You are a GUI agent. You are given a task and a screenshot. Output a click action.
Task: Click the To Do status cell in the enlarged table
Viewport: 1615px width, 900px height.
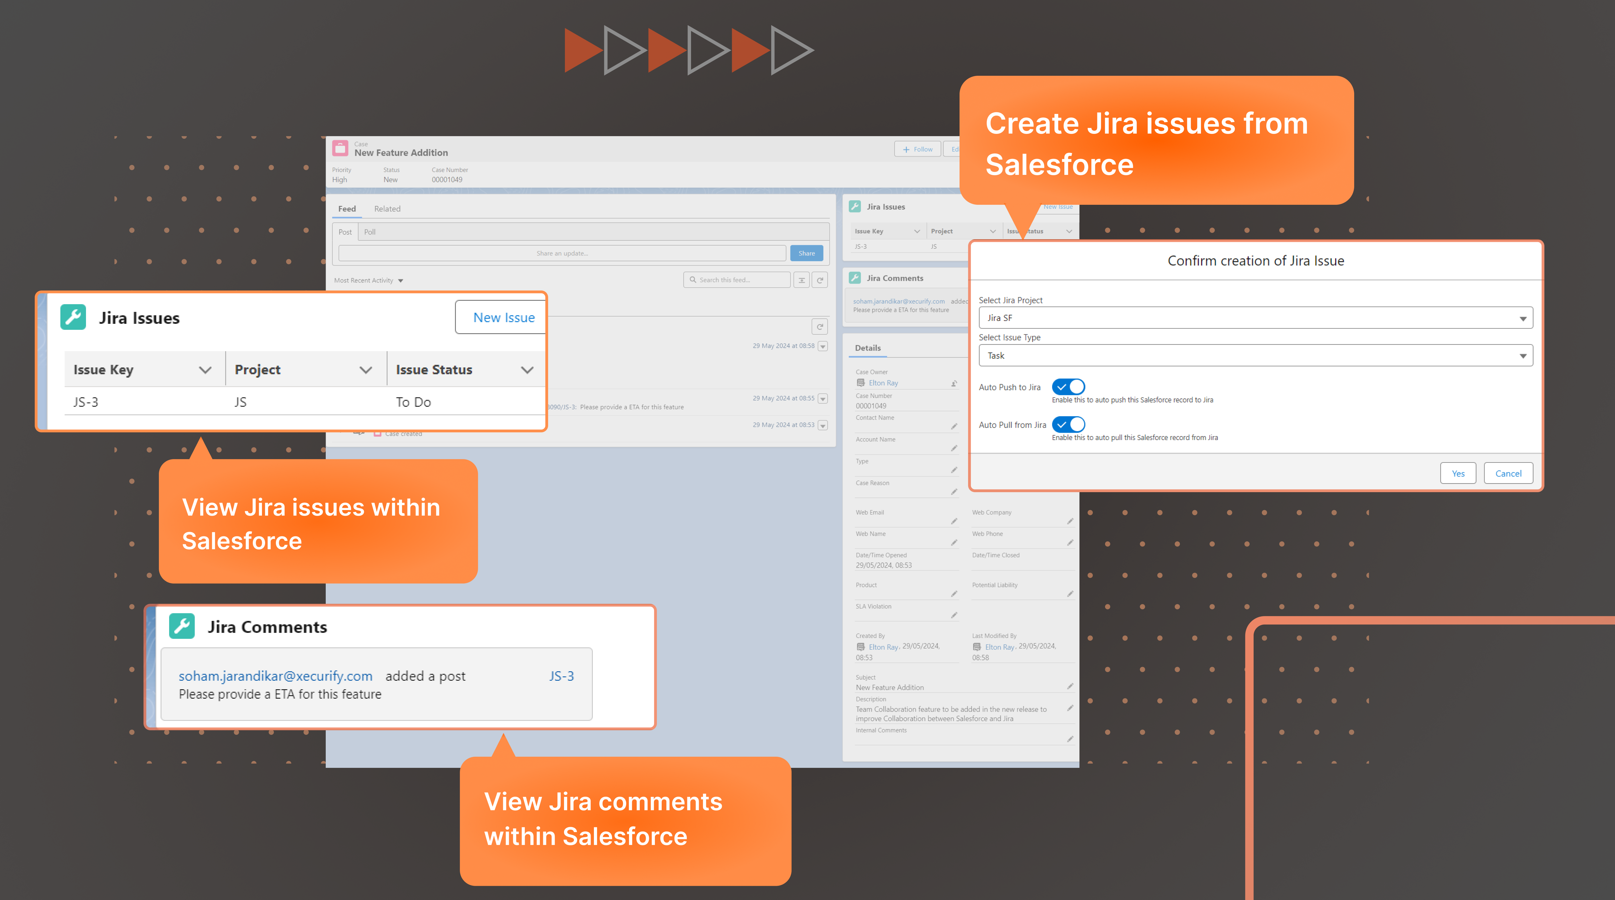[x=413, y=402]
